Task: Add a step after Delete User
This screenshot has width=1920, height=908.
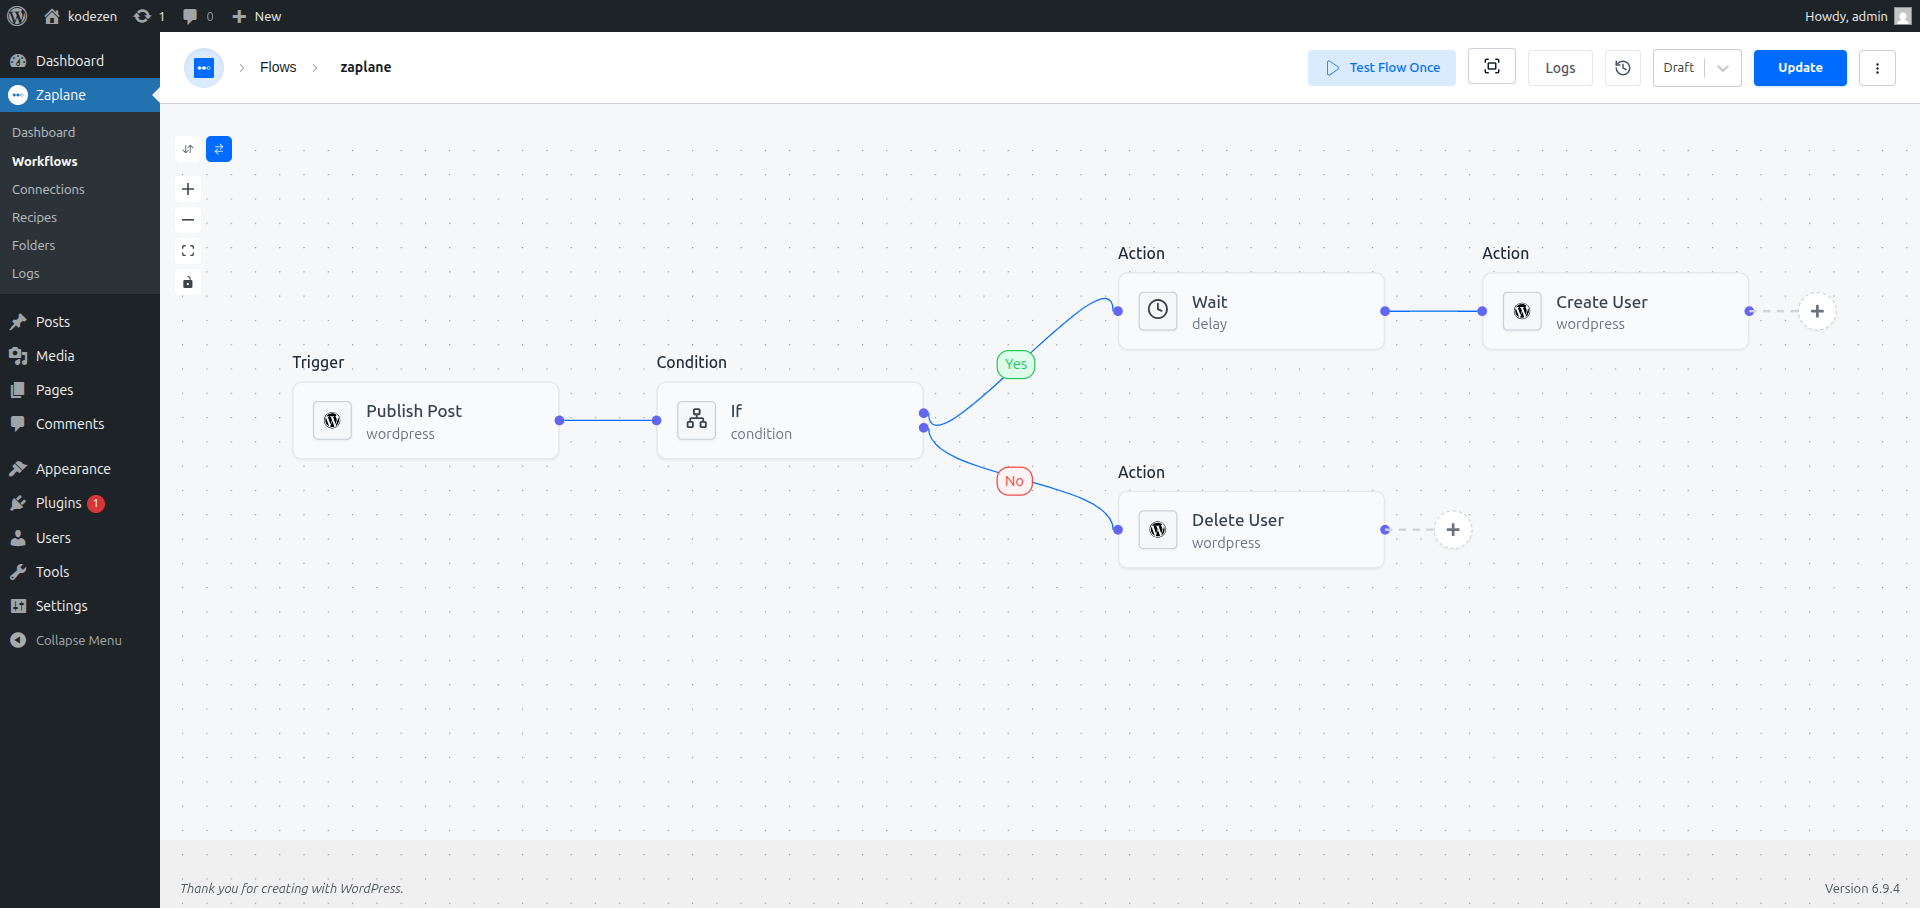Action: pos(1453,530)
